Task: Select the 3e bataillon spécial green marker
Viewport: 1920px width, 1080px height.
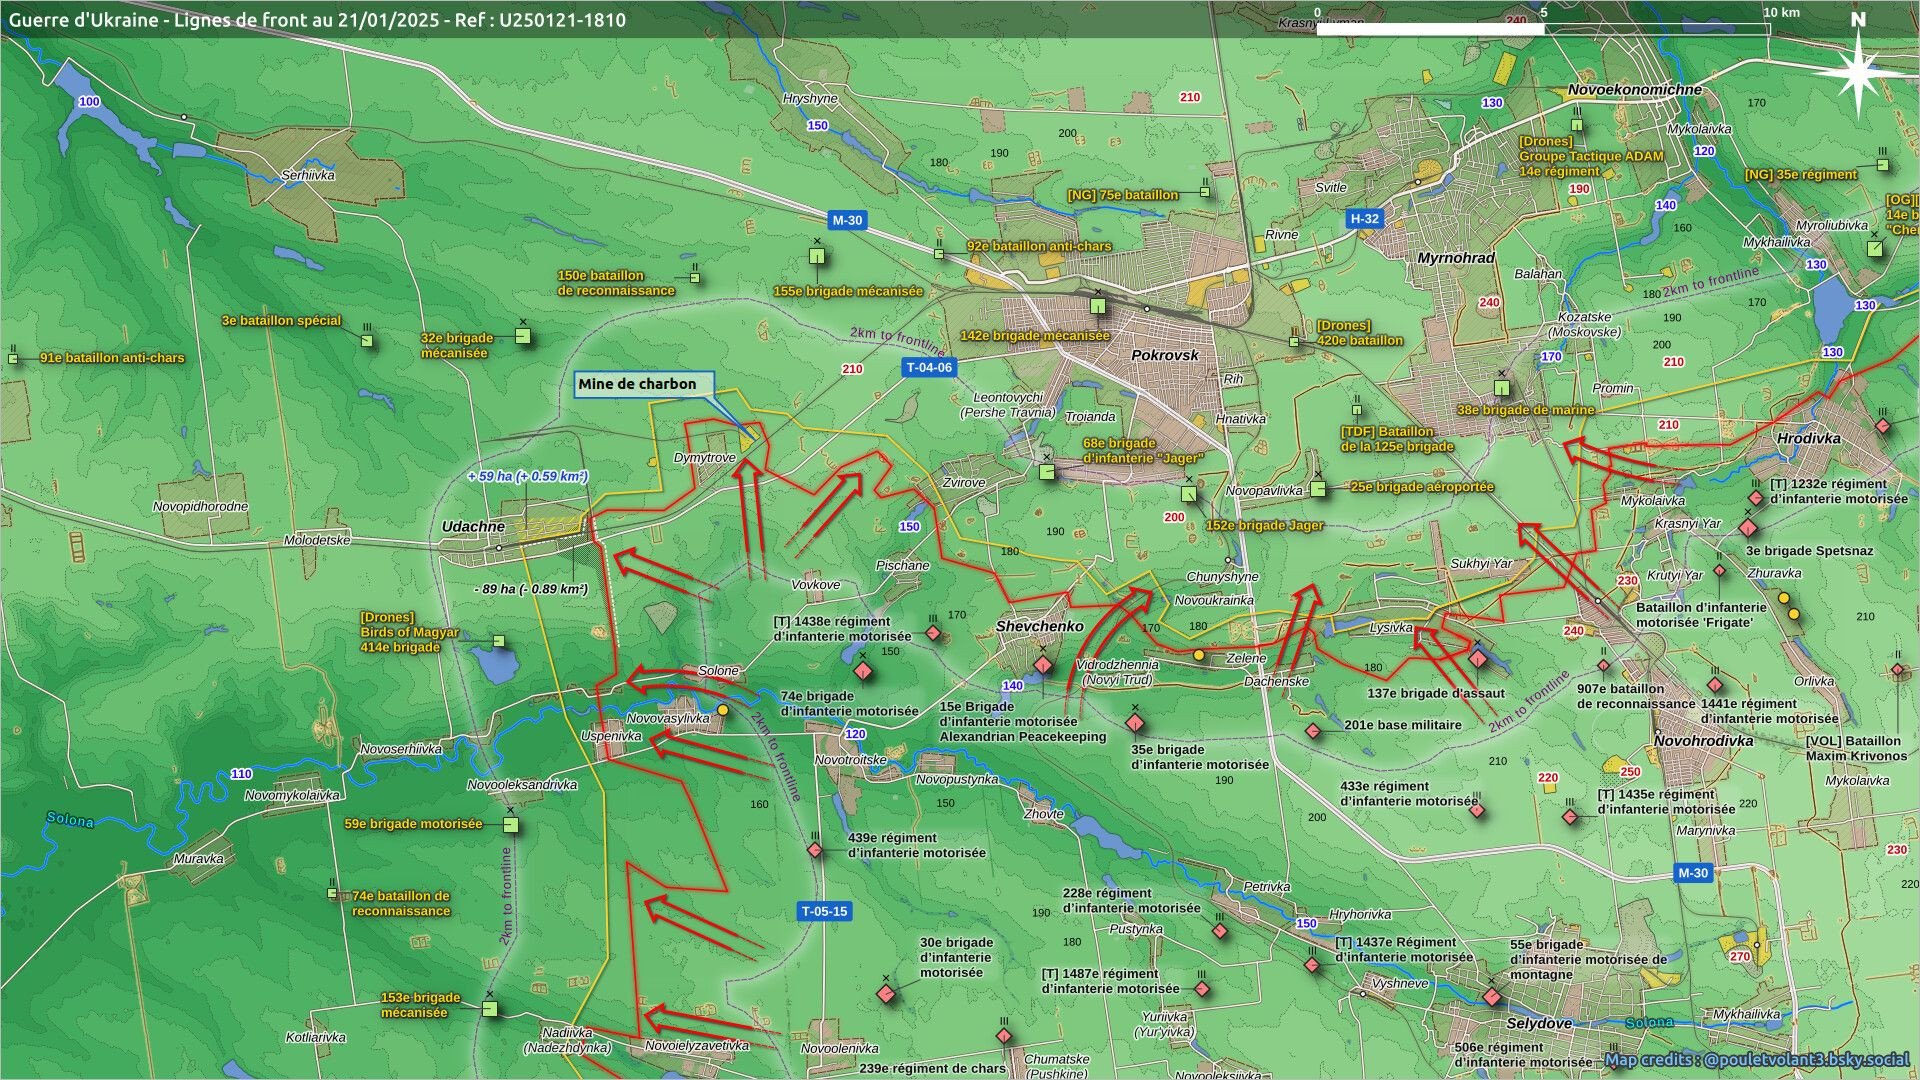Action: coord(367,341)
